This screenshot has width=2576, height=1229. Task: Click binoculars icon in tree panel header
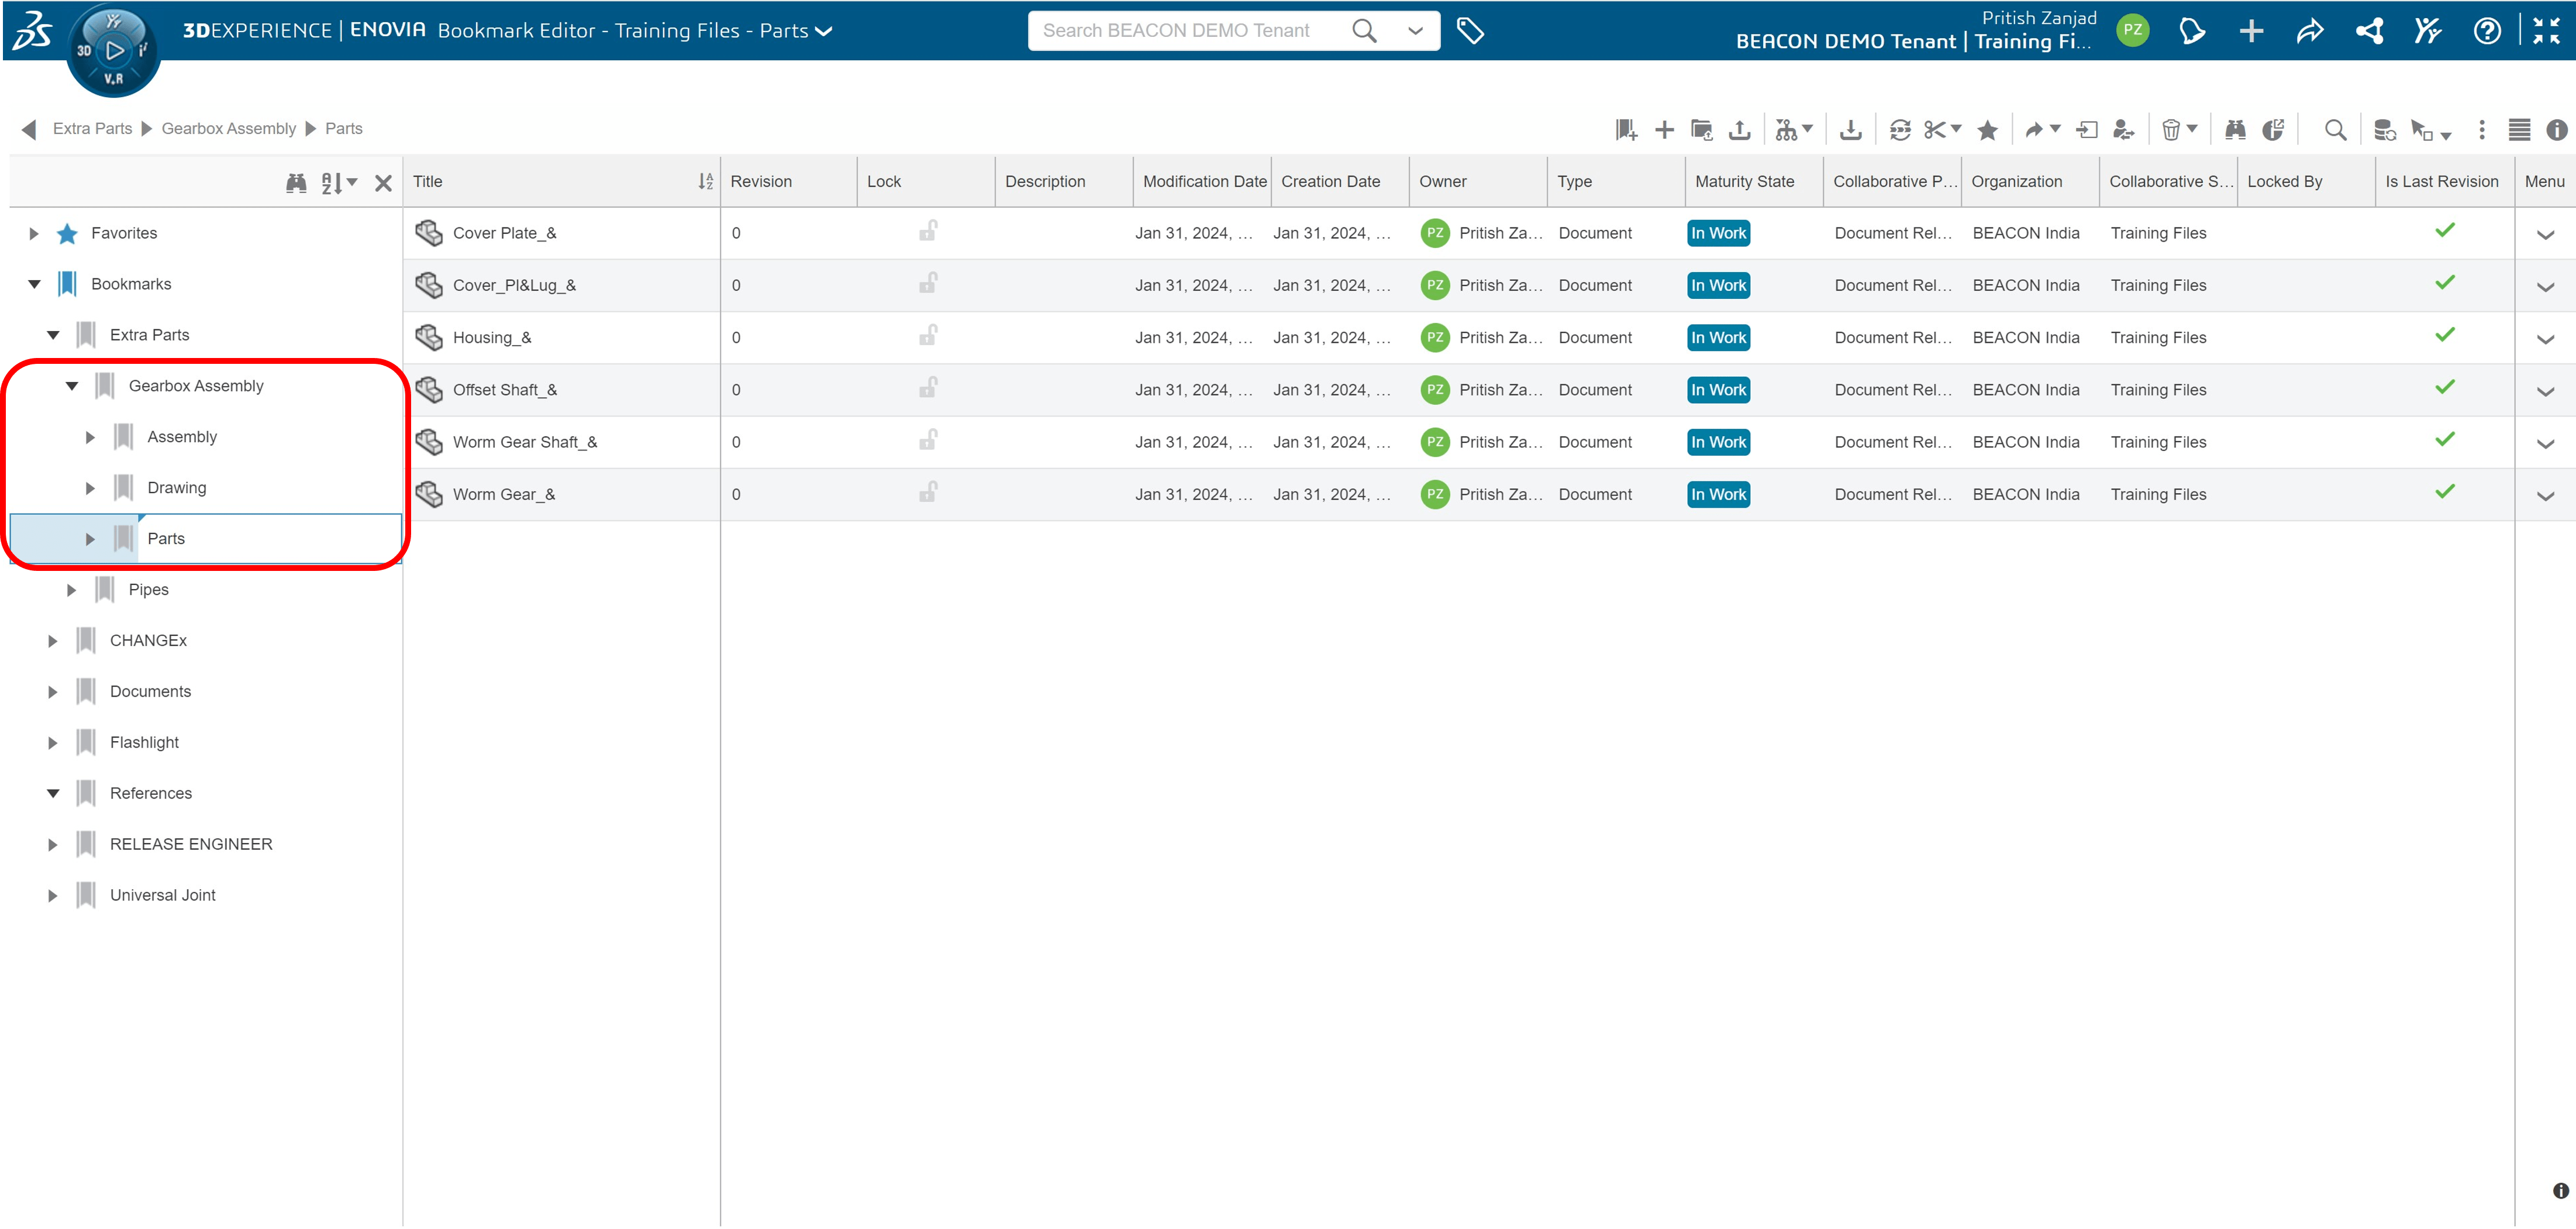click(x=296, y=183)
